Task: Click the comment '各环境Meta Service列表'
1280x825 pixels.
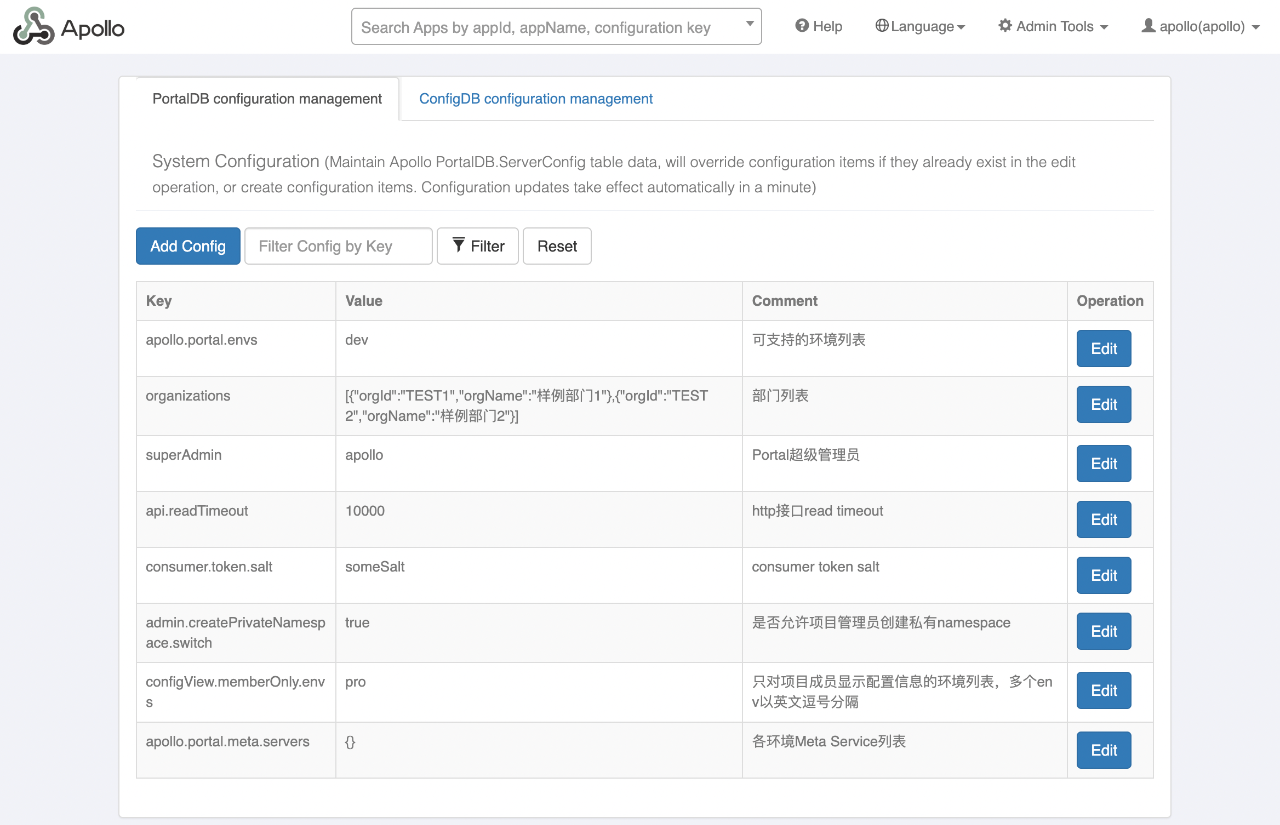Action: point(829,742)
